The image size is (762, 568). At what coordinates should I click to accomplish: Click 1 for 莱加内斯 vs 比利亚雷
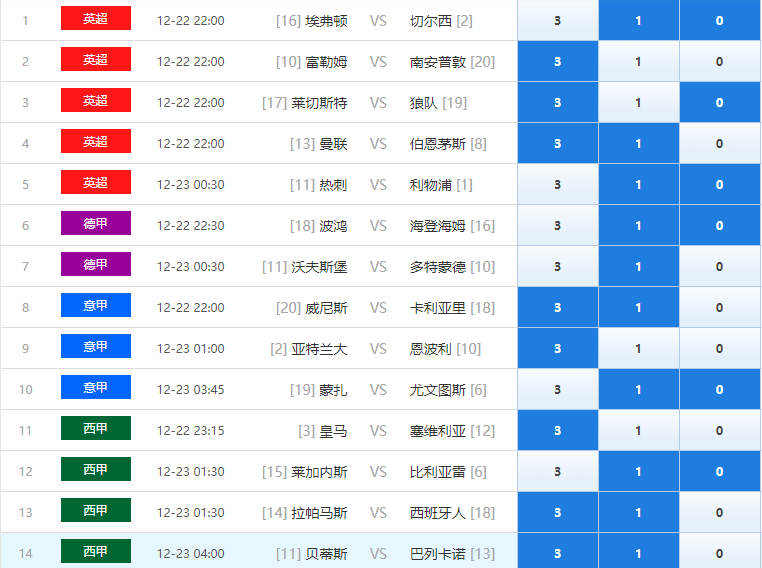click(x=639, y=471)
